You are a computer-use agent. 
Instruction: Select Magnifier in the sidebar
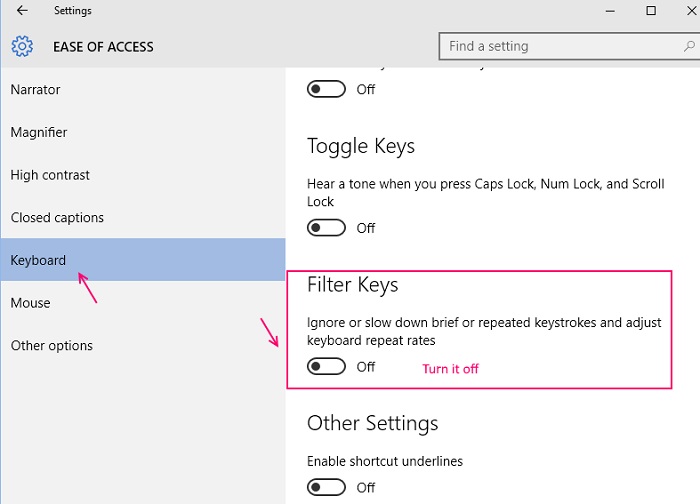(39, 132)
